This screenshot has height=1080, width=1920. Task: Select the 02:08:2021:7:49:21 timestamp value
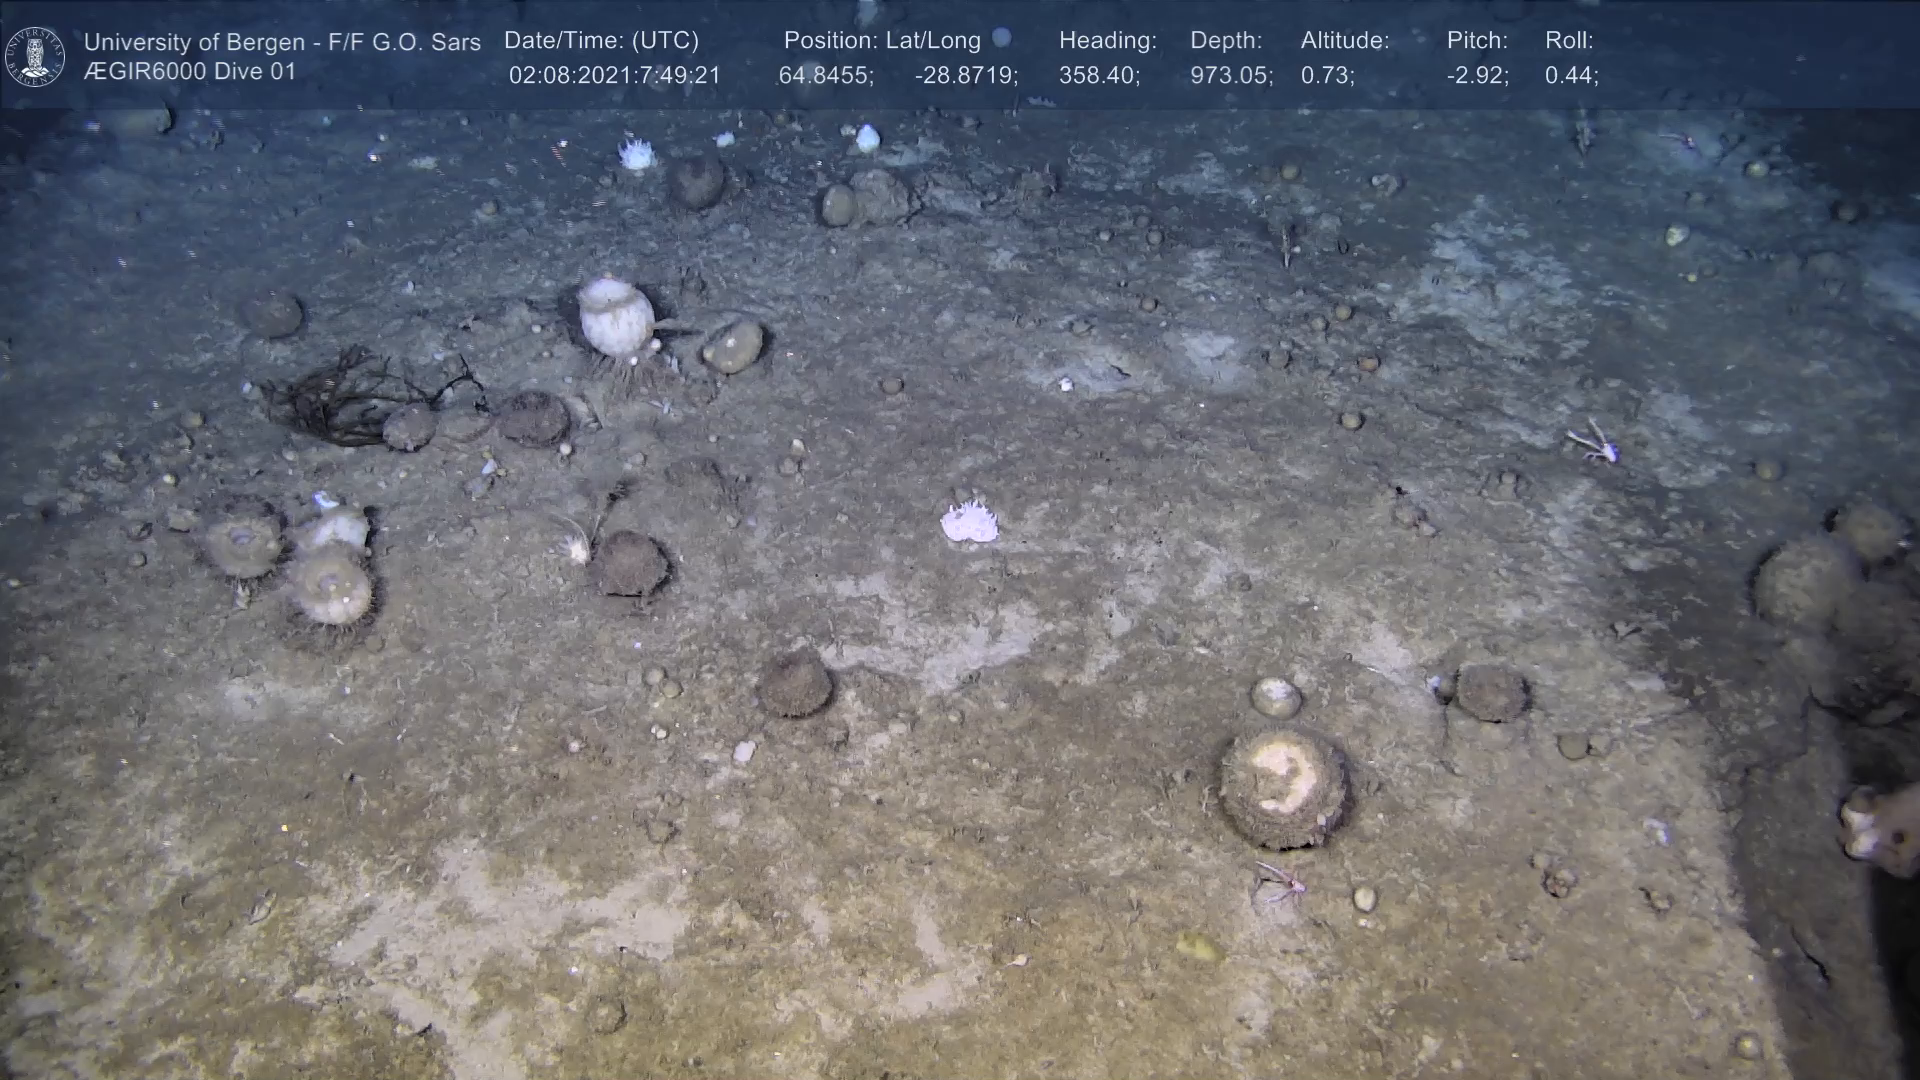[614, 76]
